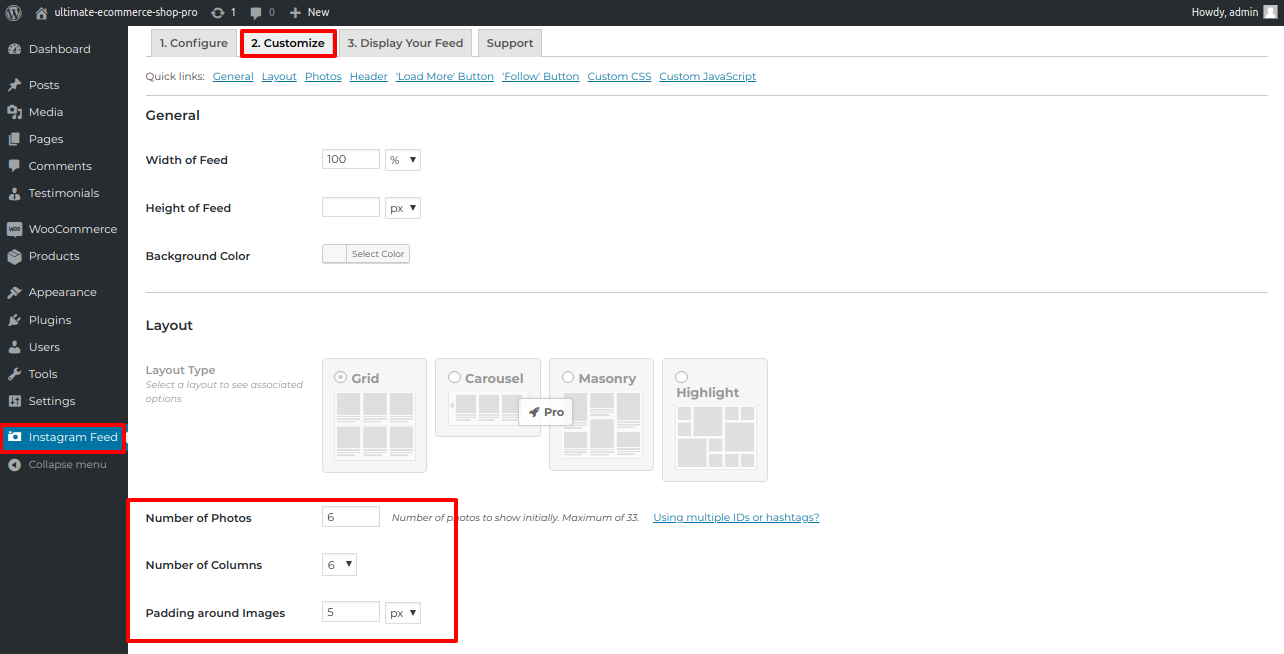Open the WooCommerce menu item
The height and width of the screenshot is (654, 1284).
tap(64, 229)
